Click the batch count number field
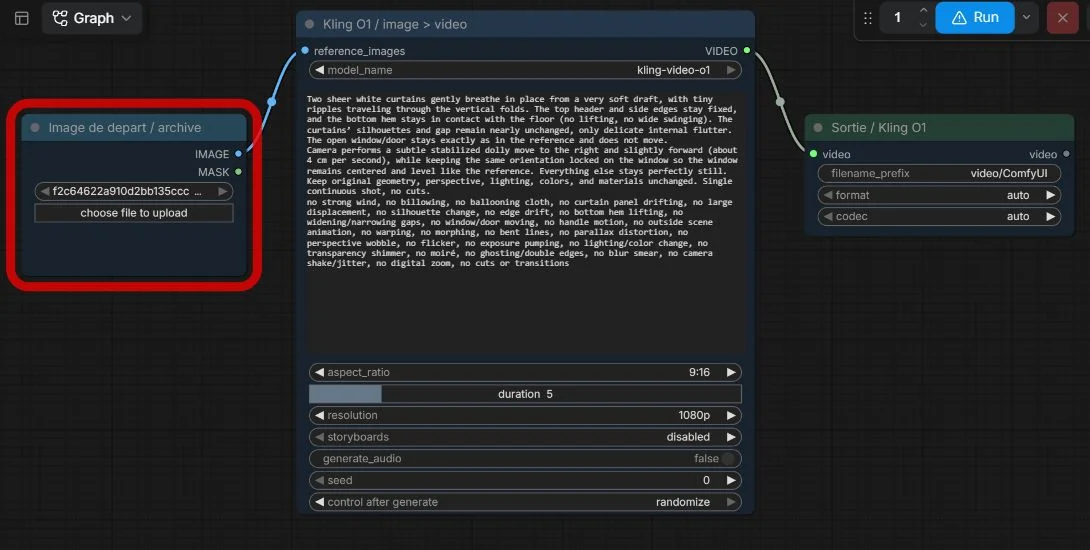The image size is (1090, 550). [897, 17]
